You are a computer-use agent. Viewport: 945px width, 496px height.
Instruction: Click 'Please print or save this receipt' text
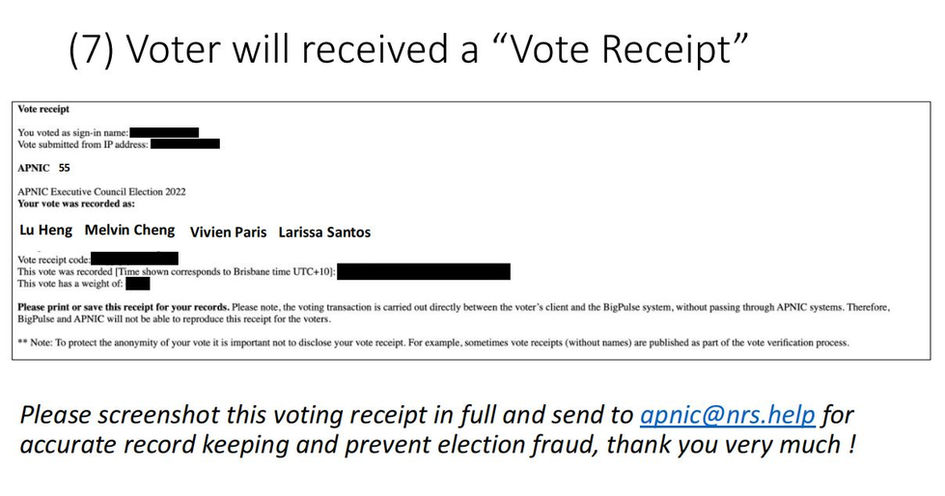click(x=123, y=307)
